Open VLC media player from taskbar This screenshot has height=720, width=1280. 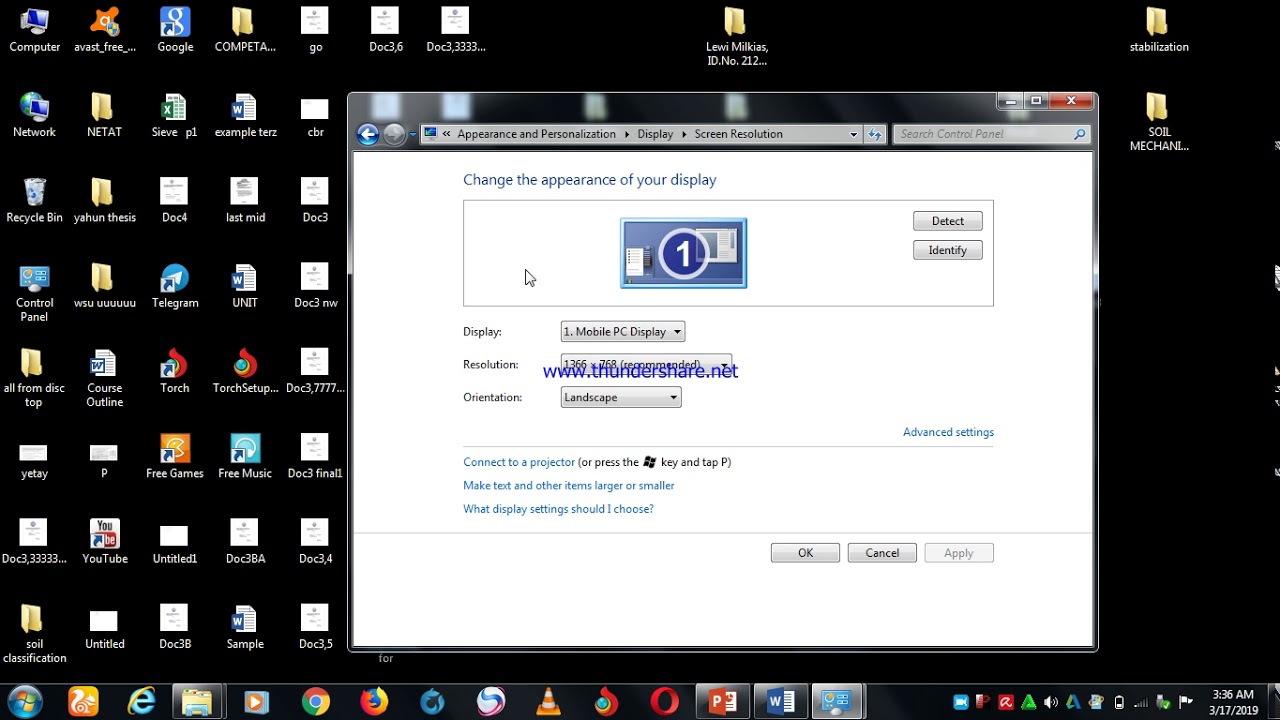click(548, 702)
